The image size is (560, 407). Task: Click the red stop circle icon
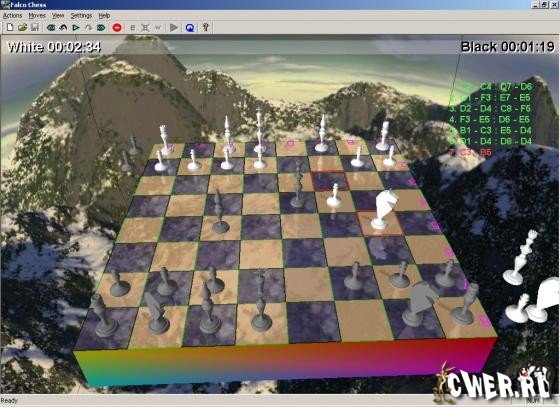pyautogui.click(x=117, y=27)
